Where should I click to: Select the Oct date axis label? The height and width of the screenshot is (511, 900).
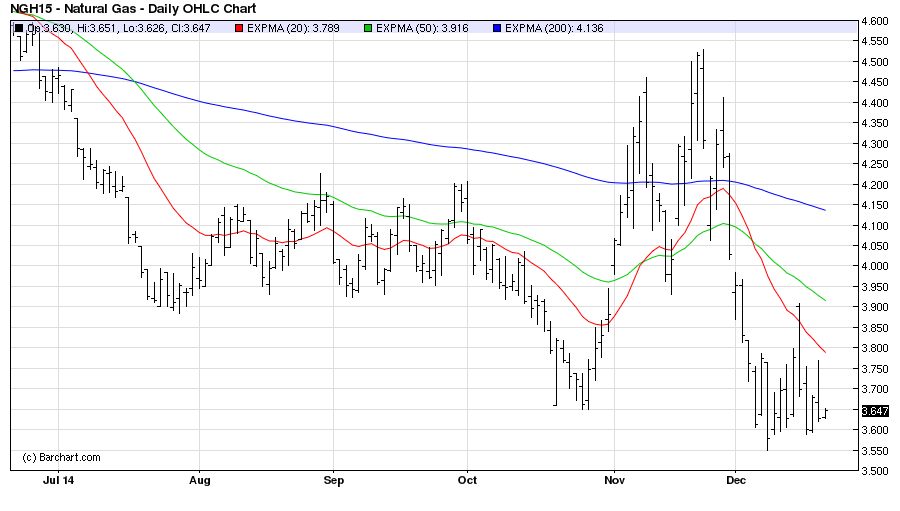point(466,480)
